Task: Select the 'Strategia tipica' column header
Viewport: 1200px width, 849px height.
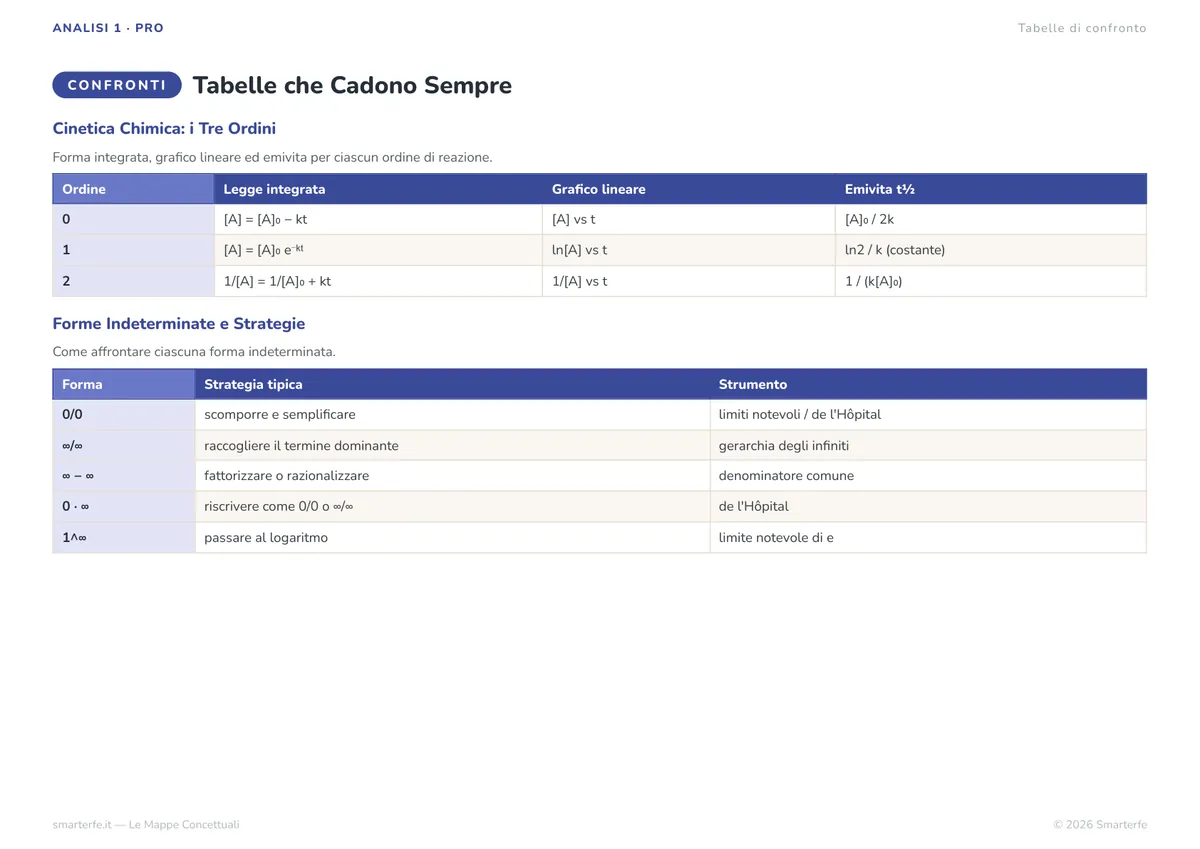Action: (452, 384)
